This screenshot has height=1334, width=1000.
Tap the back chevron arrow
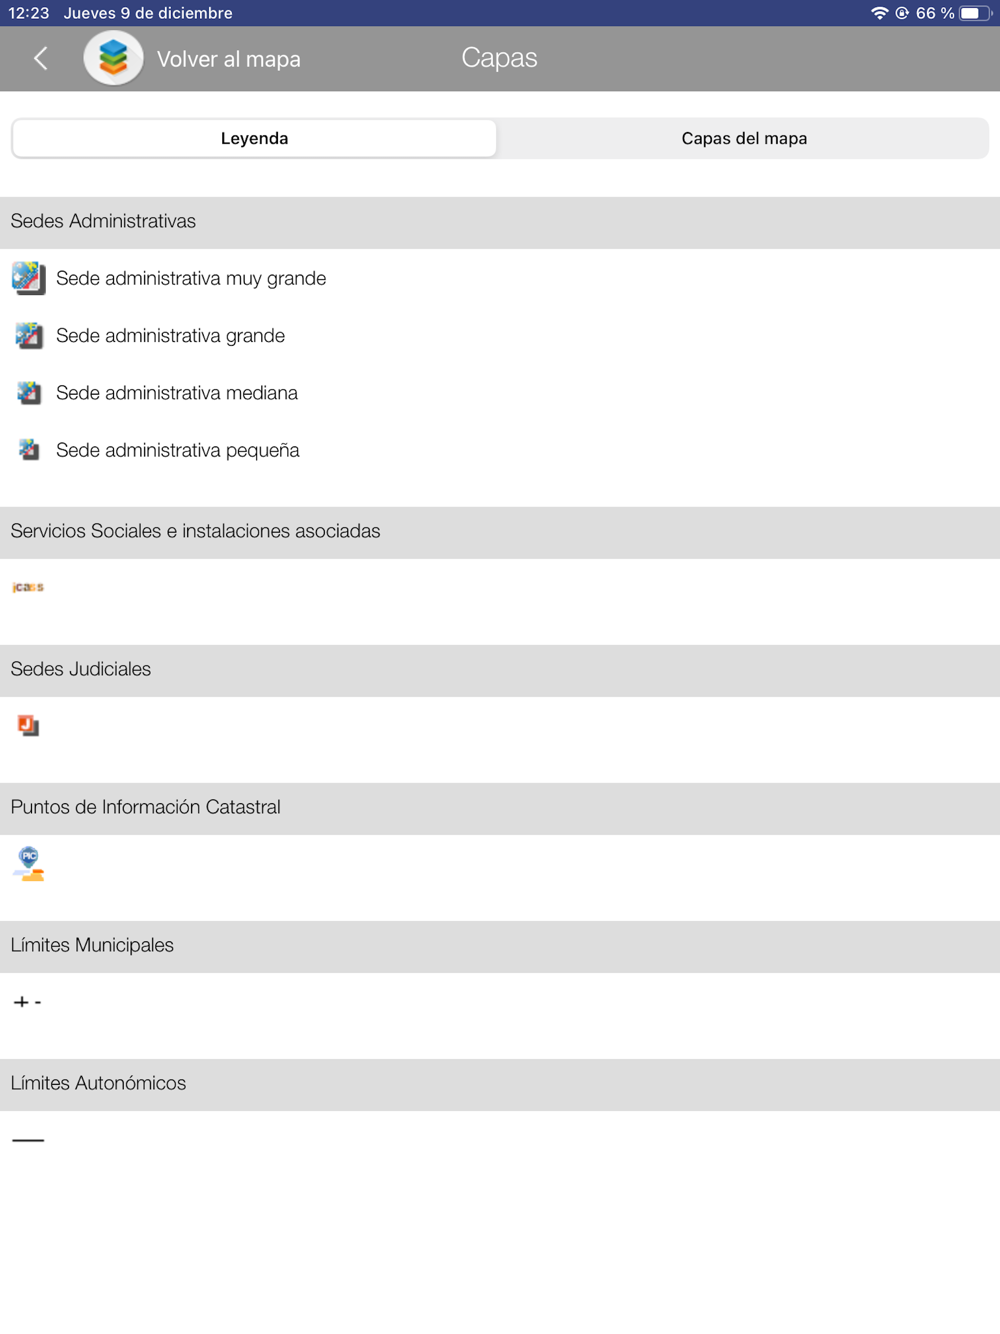[x=41, y=59]
